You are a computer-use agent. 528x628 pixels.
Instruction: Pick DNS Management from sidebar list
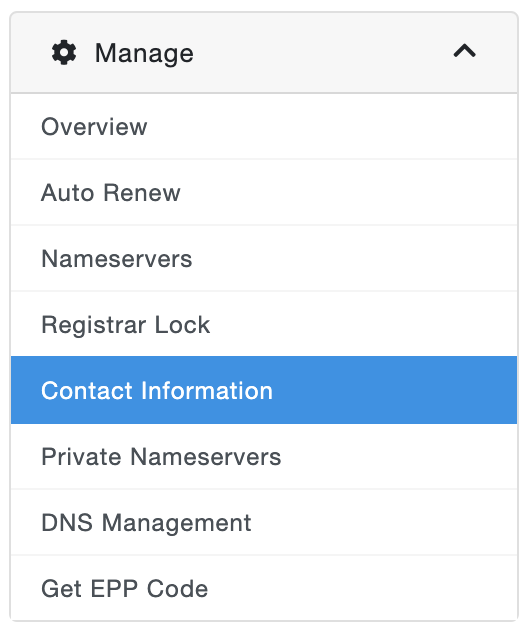[264, 523]
